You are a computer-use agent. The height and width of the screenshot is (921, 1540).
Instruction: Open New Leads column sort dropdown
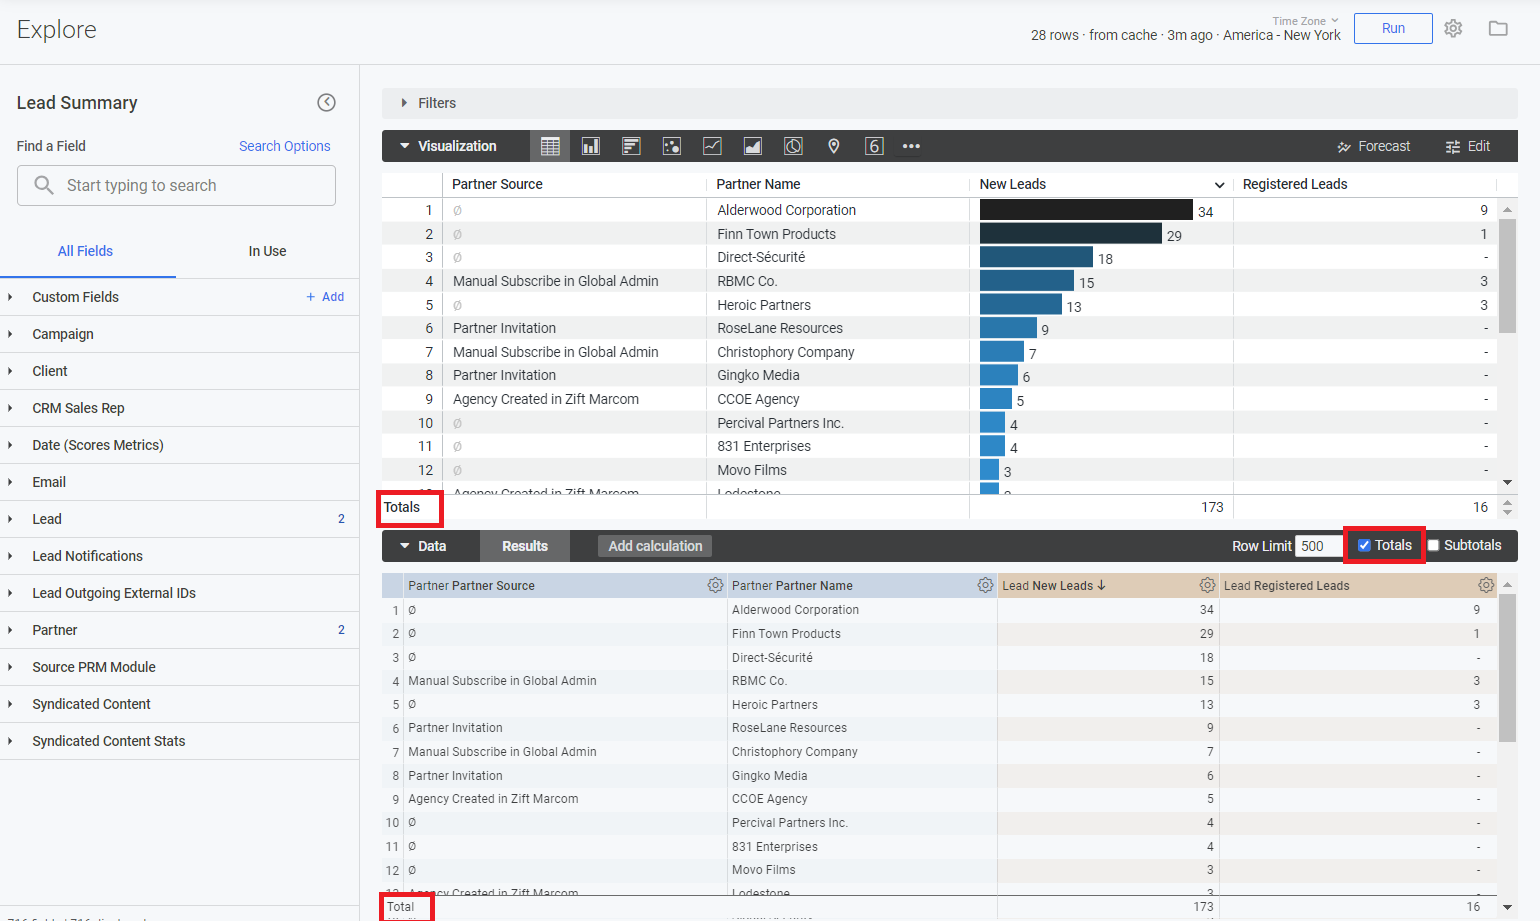point(1219,185)
